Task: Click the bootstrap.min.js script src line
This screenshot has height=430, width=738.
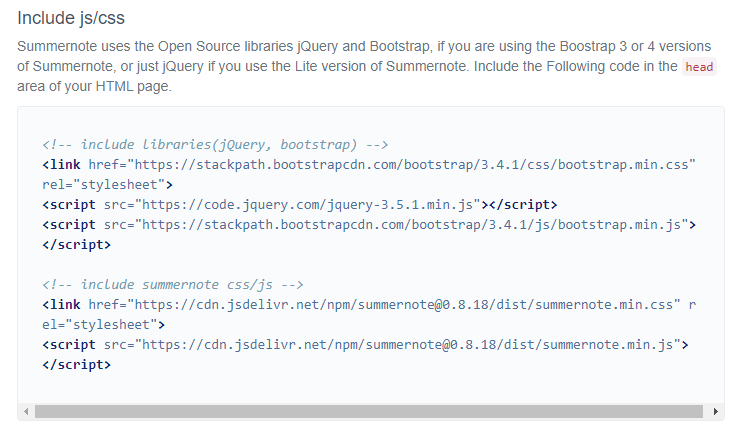Action: (369, 225)
